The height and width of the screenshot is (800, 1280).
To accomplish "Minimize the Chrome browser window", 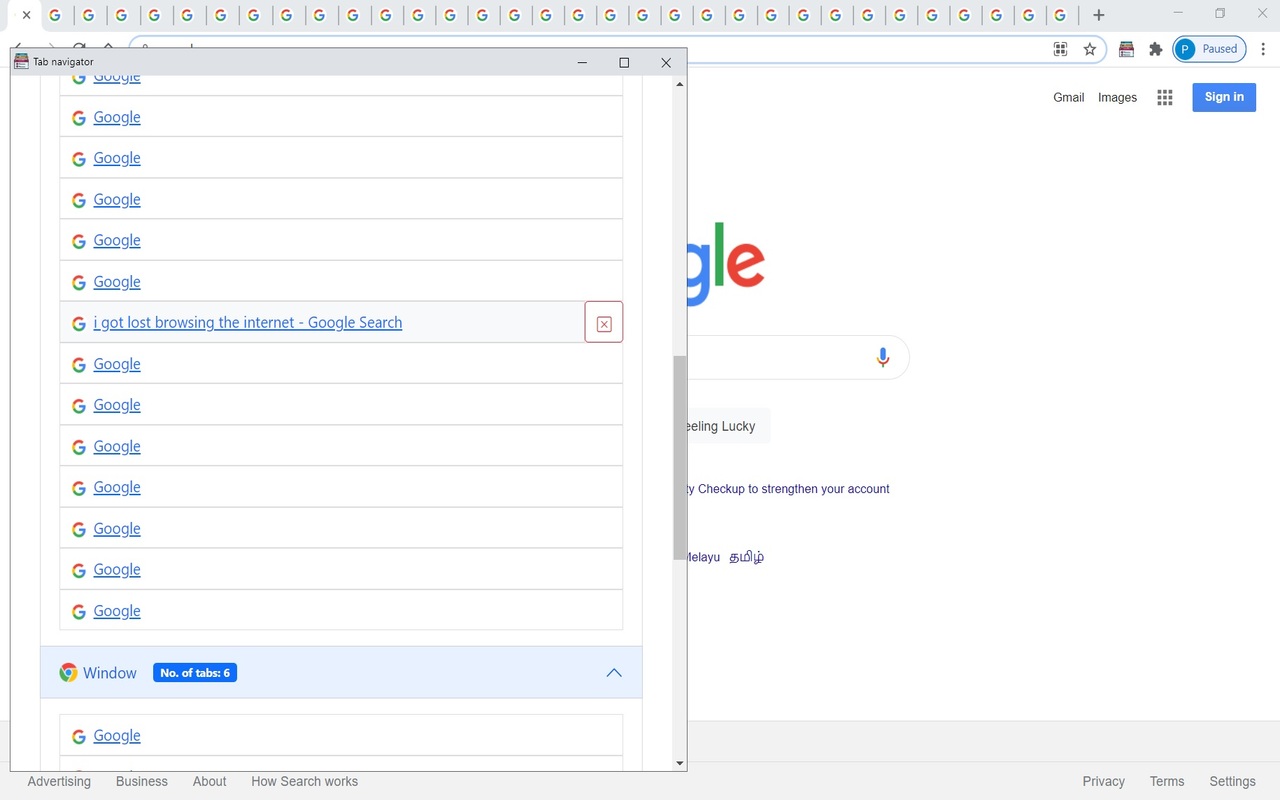I will (x=1178, y=13).
